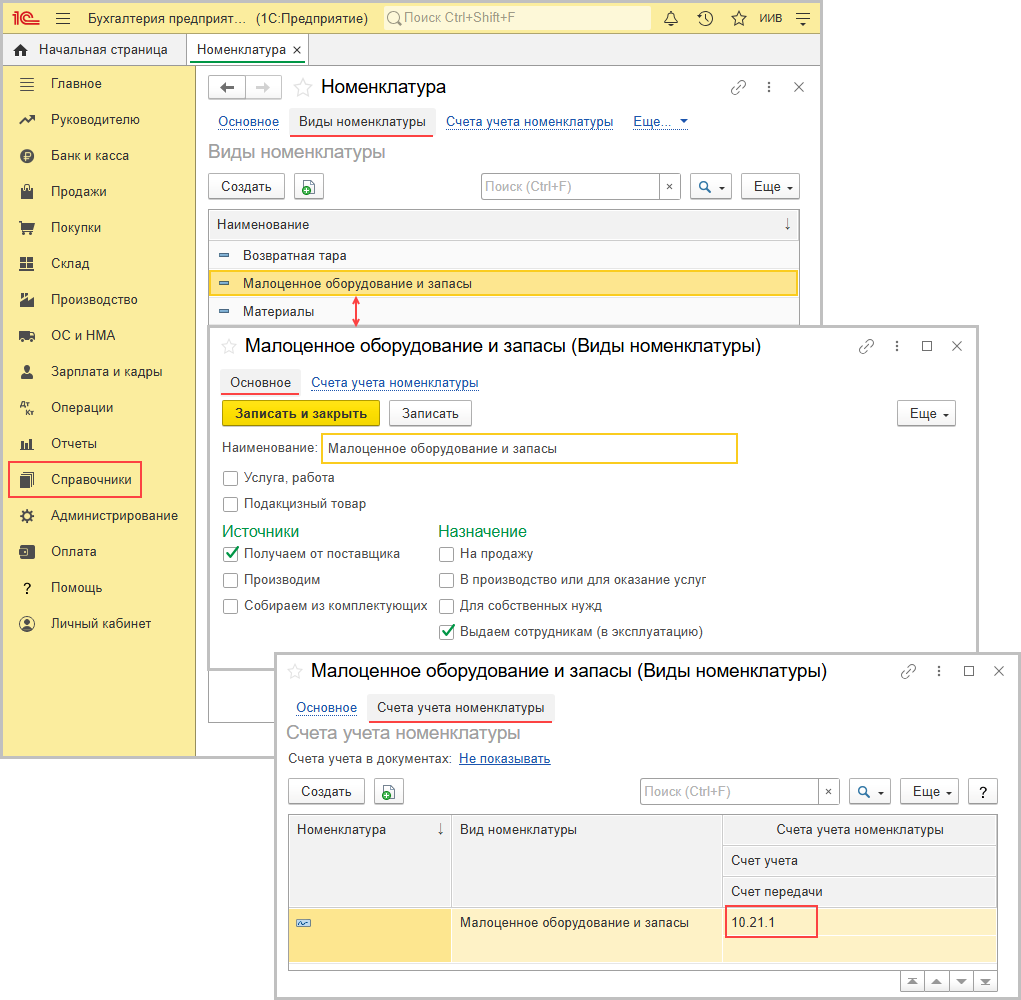Open notifications bell

click(x=671, y=18)
